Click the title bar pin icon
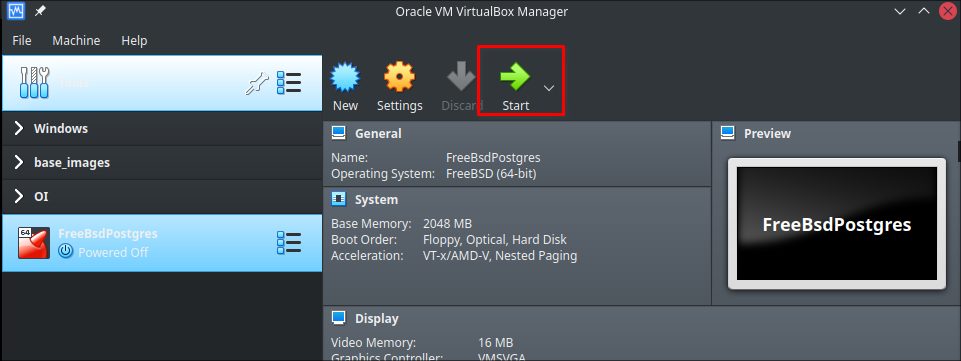This screenshot has width=961, height=361. point(40,11)
